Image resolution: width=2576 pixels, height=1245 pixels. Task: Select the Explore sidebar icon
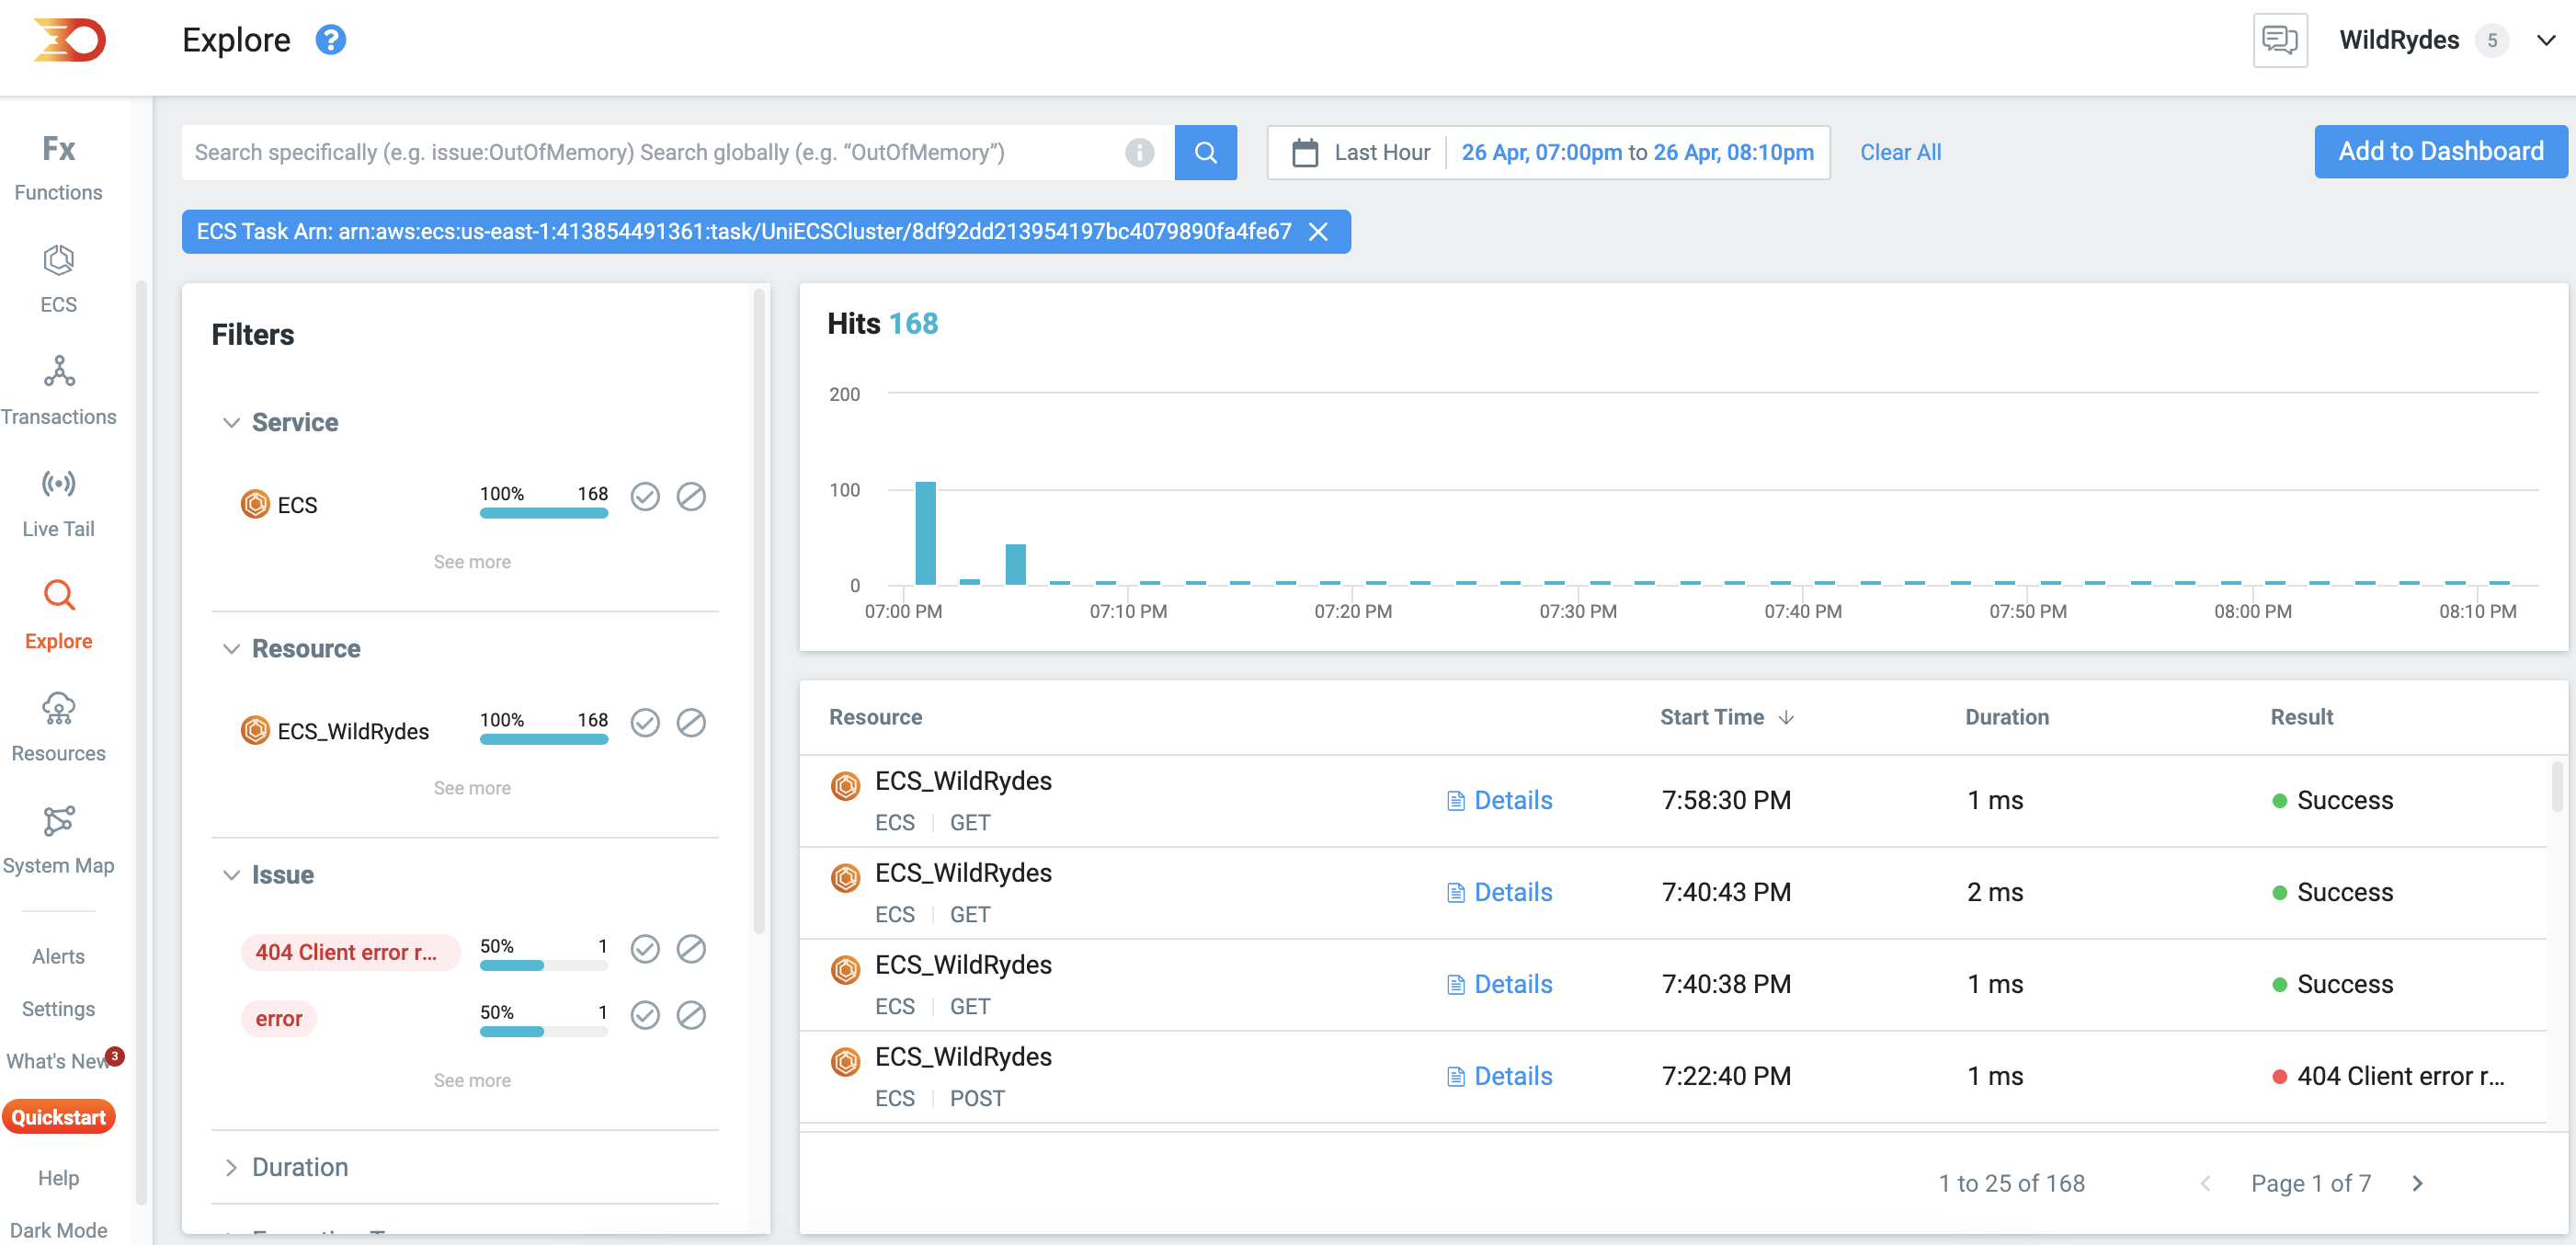coord(59,595)
